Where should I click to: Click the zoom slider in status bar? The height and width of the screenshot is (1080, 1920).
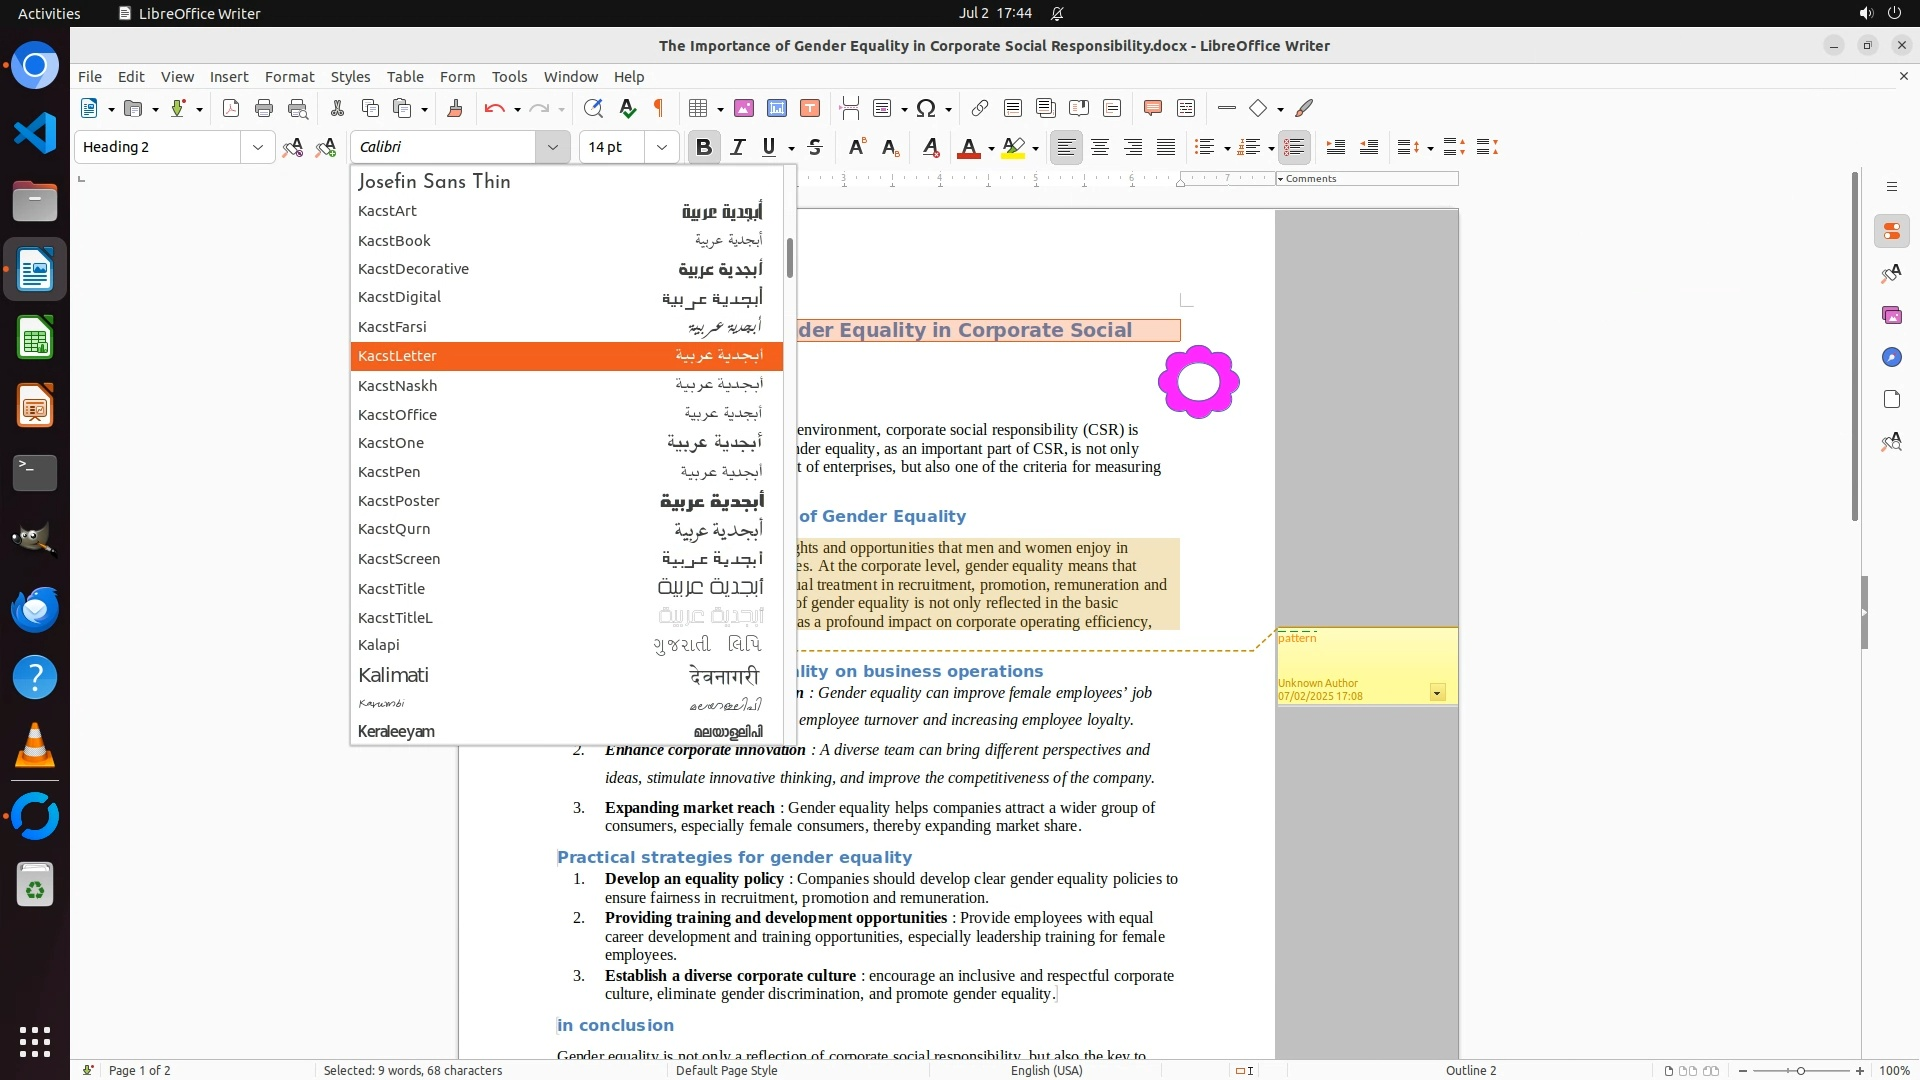[1800, 1070]
